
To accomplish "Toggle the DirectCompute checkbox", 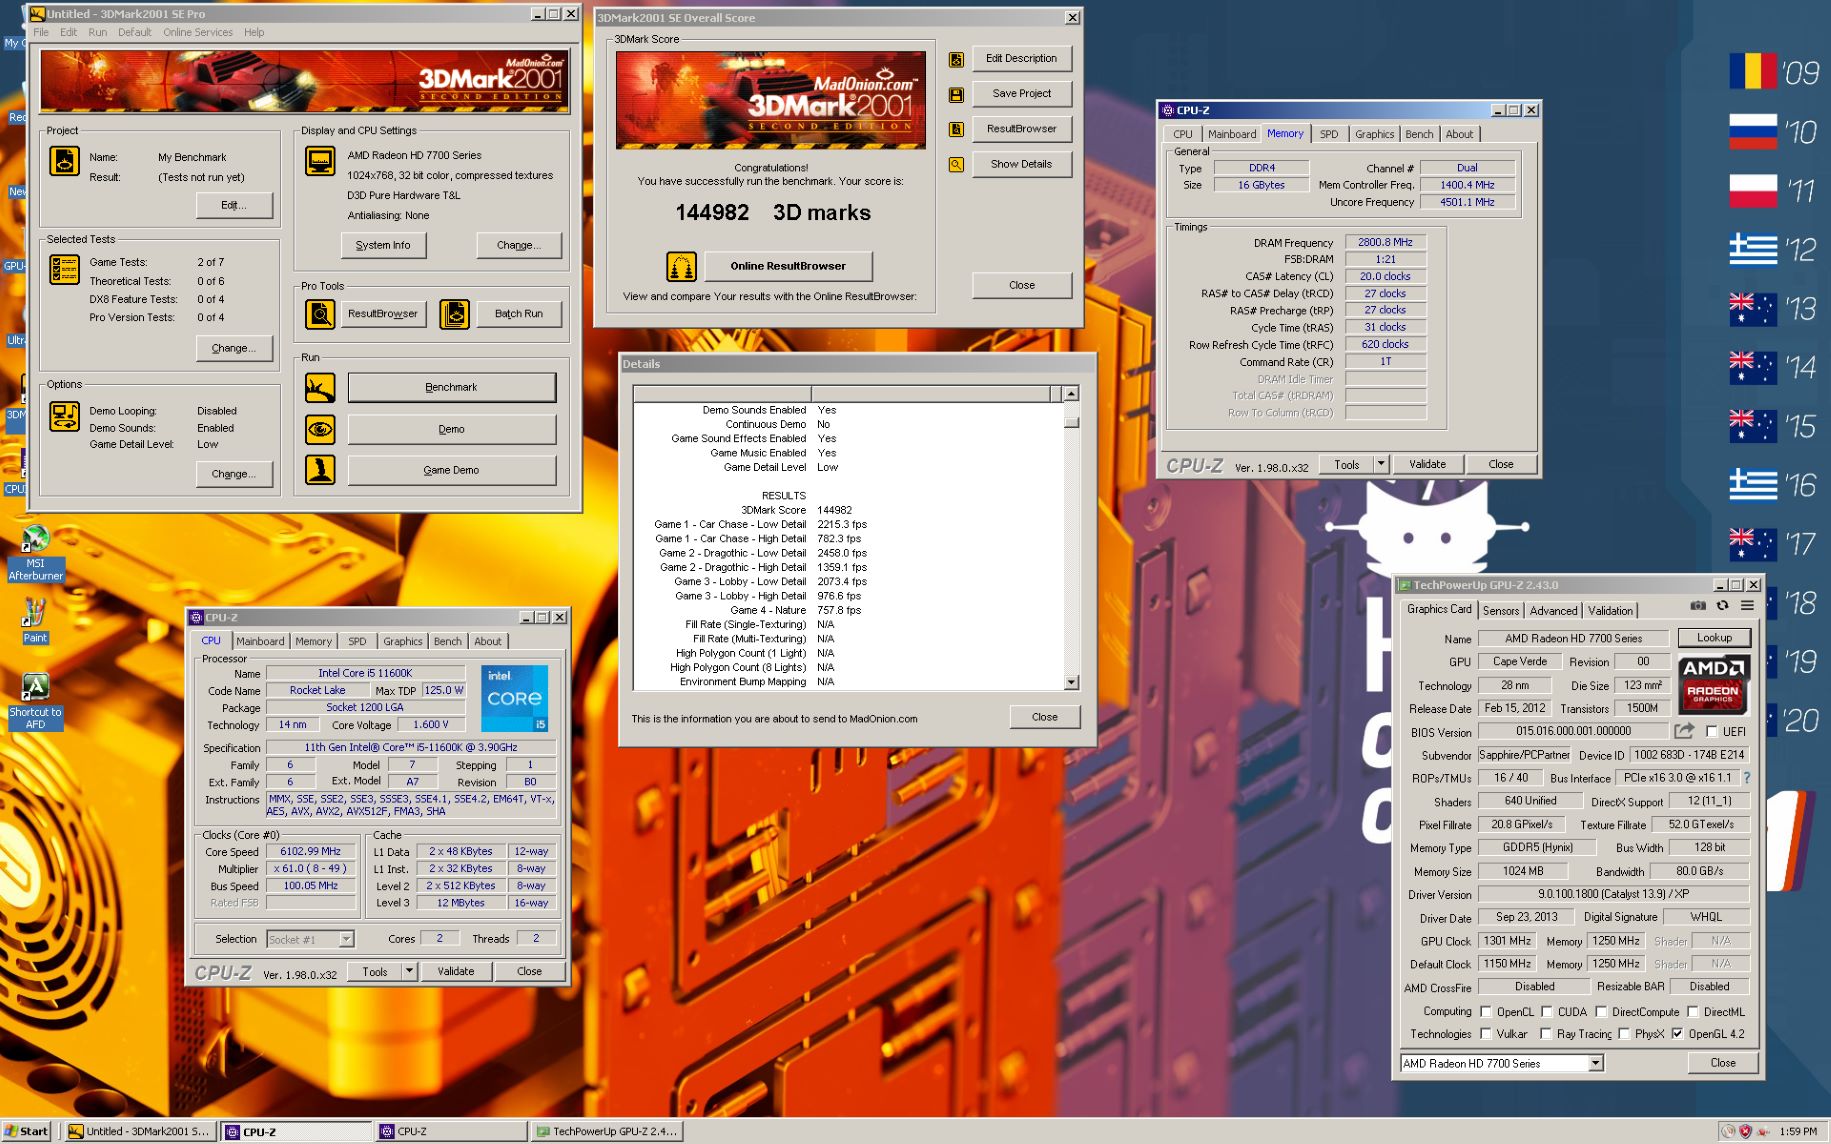I will (x=1601, y=1012).
